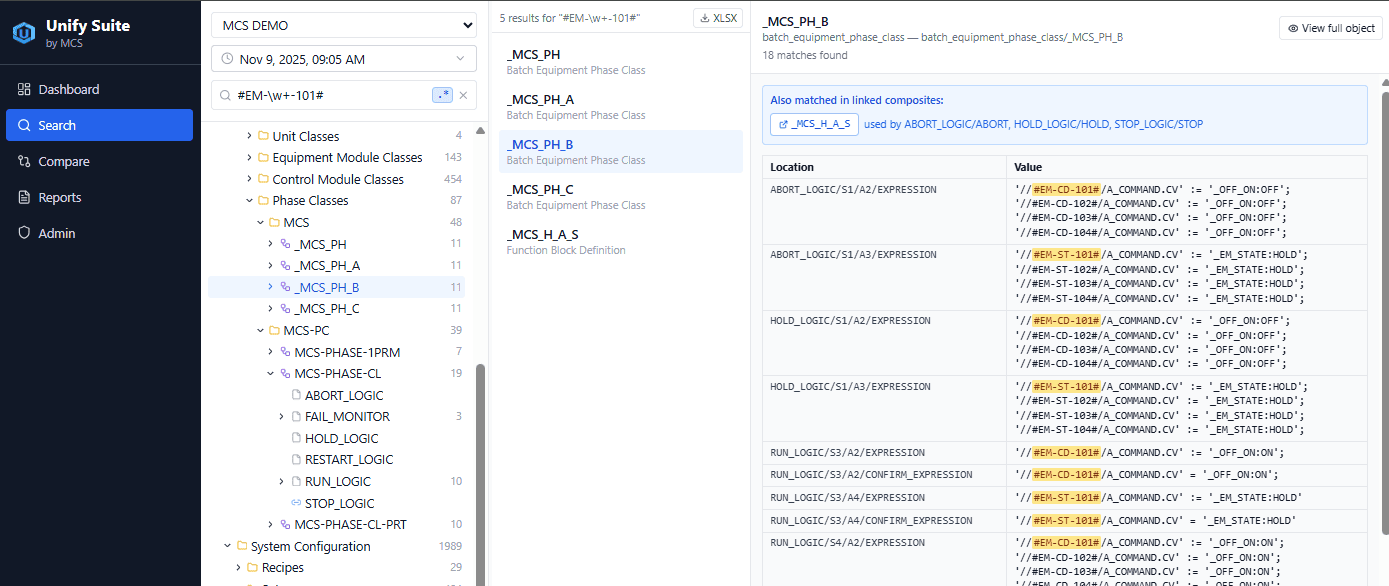Click the _MCS_PH phase class icon
1389x586 pixels.
pyautogui.click(x=285, y=244)
